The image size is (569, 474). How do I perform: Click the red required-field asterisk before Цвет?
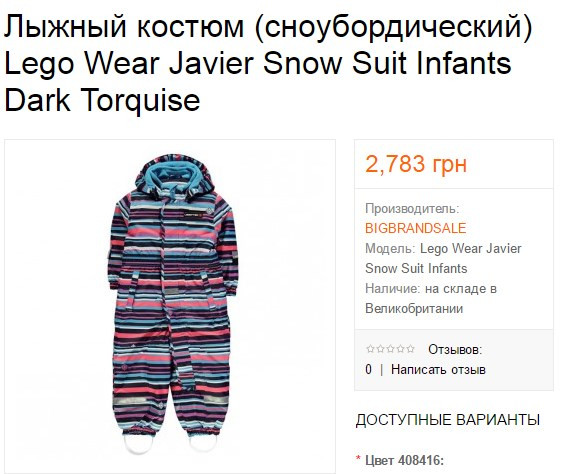pyautogui.click(x=359, y=458)
